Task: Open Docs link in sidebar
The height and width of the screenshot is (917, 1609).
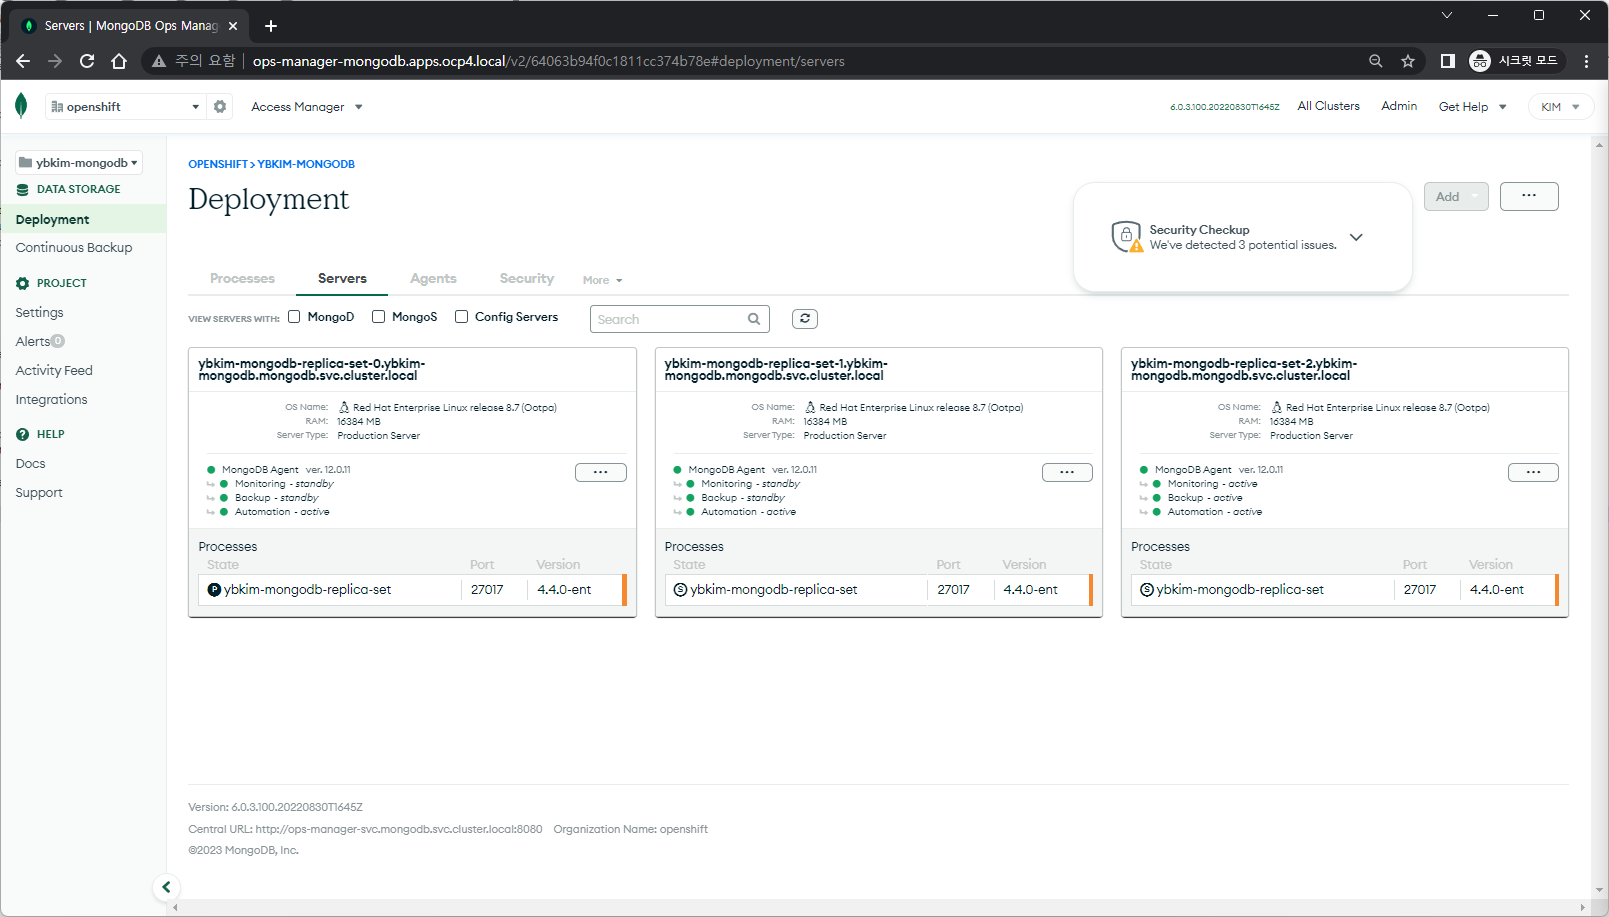Action: (30, 464)
